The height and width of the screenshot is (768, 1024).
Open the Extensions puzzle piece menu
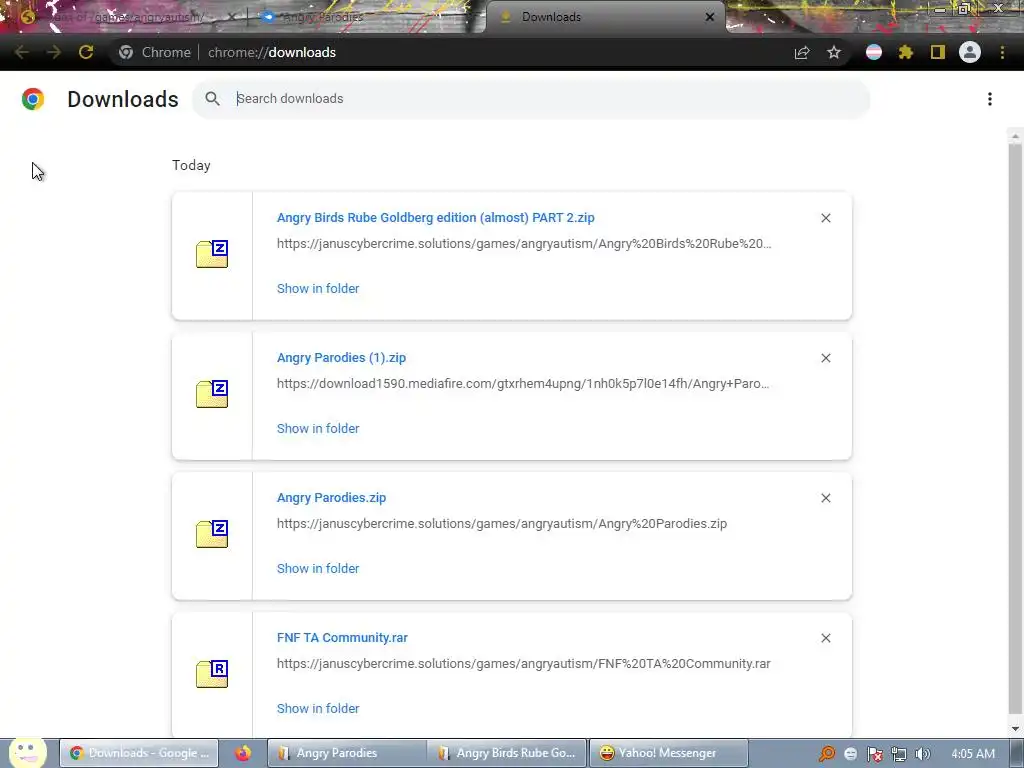coord(906,52)
